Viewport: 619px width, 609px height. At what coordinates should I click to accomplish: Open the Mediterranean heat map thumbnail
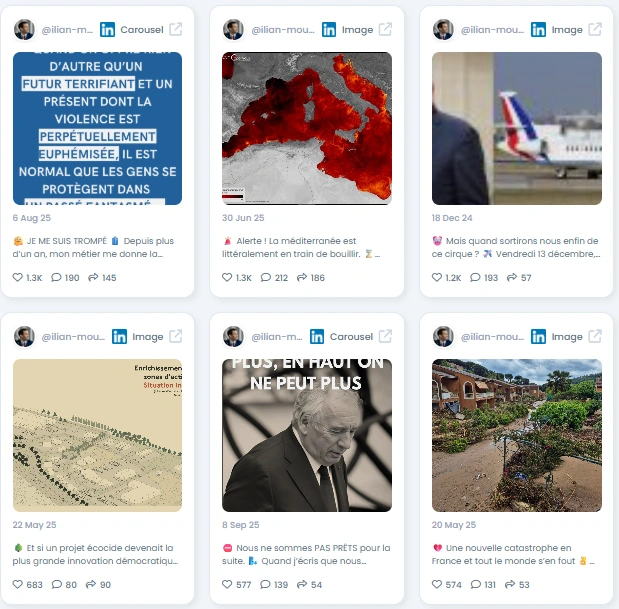point(307,128)
